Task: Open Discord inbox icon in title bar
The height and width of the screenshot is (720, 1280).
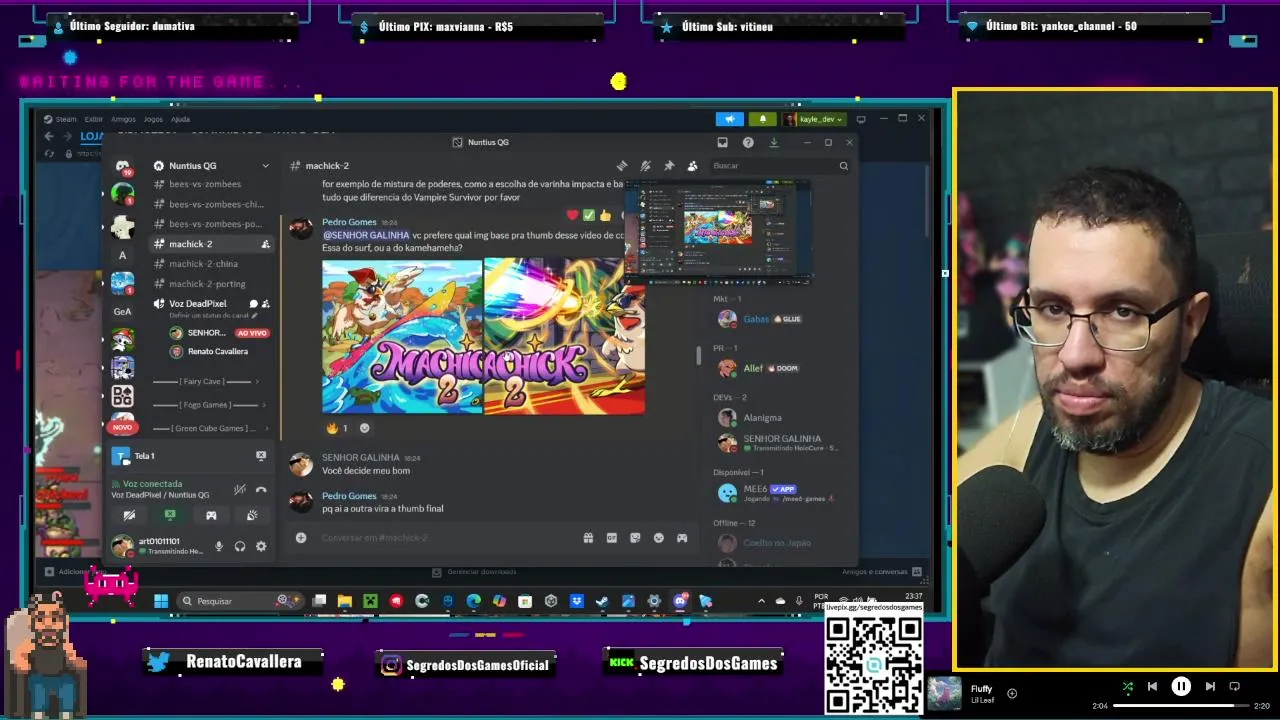Action: pos(723,143)
